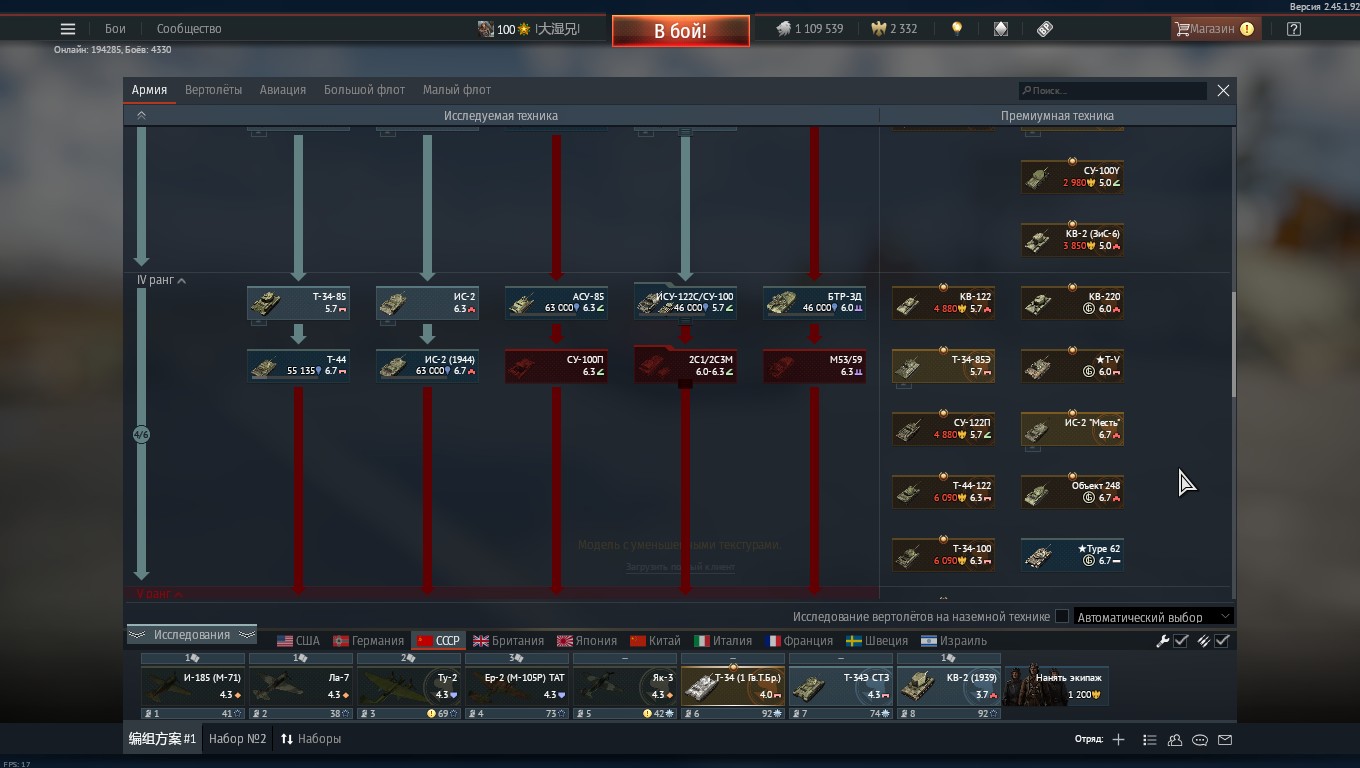Select premium Т-V vehicle
Viewport: 1360px width, 768px height.
[x=1072, y=366]
